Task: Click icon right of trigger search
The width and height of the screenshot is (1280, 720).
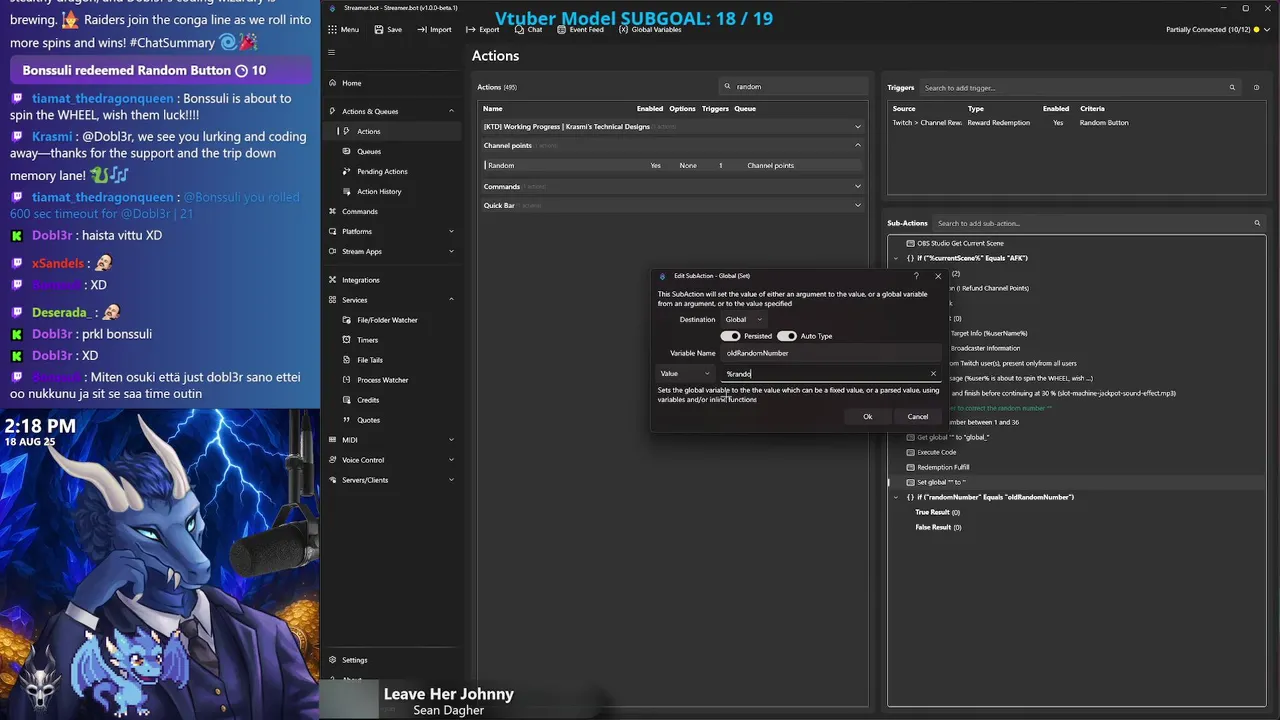Action: [1257, 88]
